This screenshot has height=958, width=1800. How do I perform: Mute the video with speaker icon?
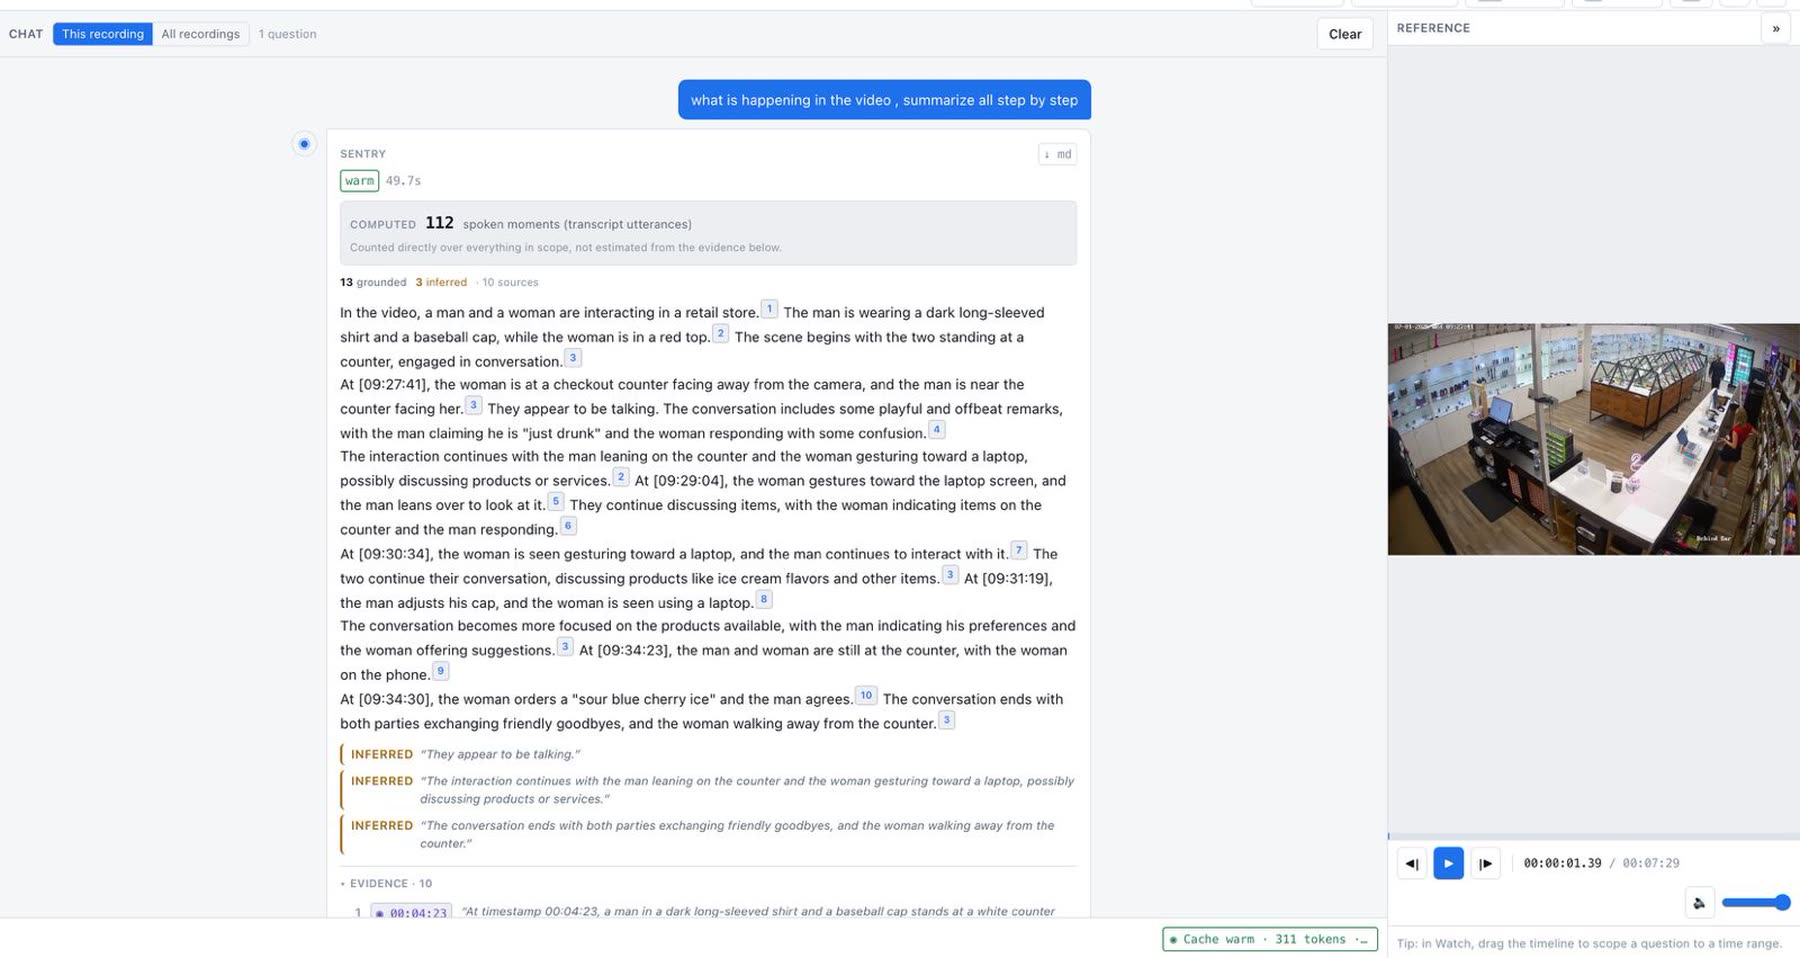[1699, 903]
